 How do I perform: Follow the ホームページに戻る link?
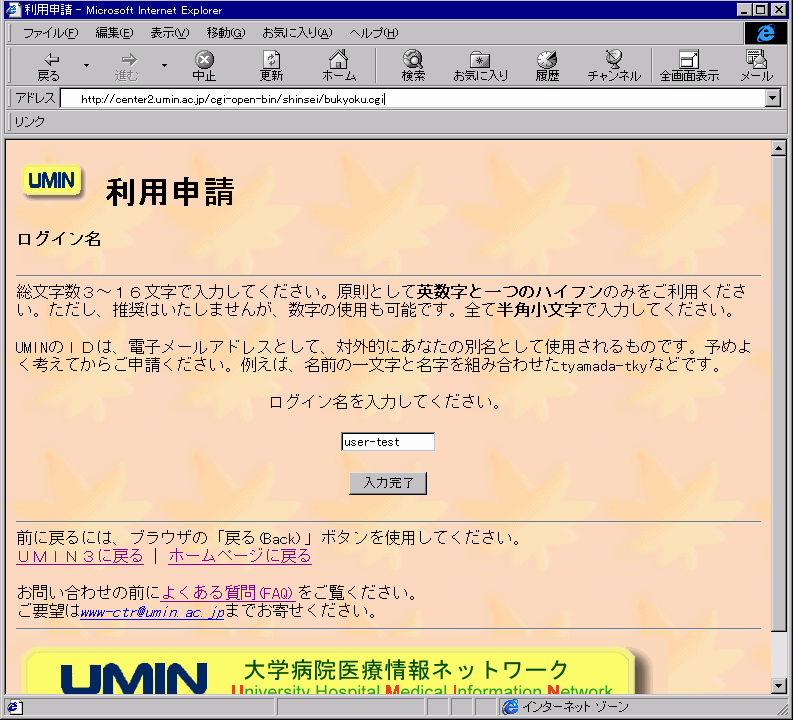click(x=240, y=556)
